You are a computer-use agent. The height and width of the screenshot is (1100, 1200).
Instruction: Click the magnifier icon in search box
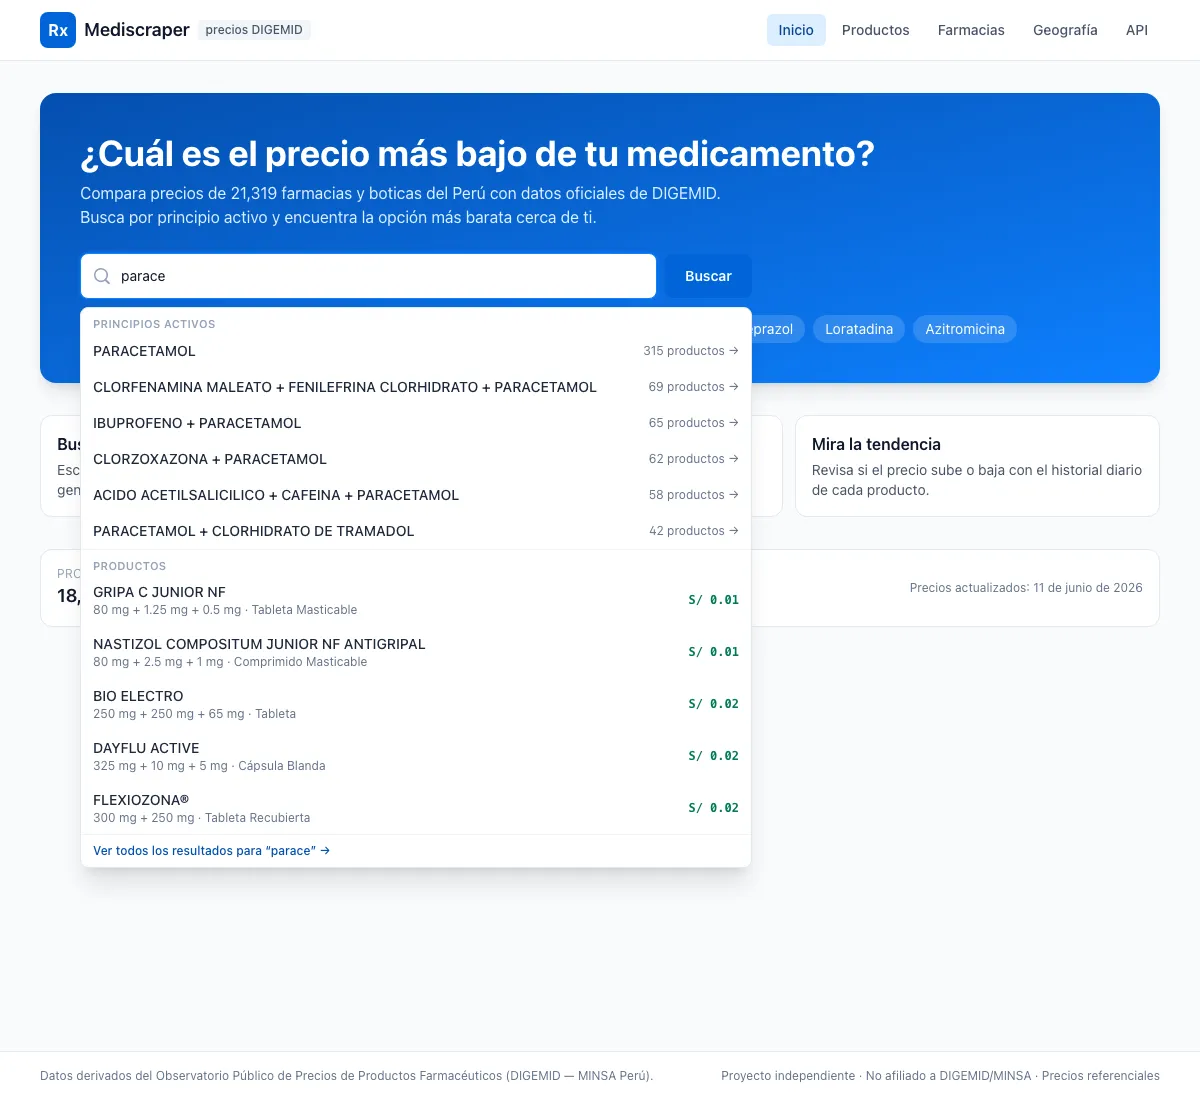pyautogui.click(x=102, y=276)
